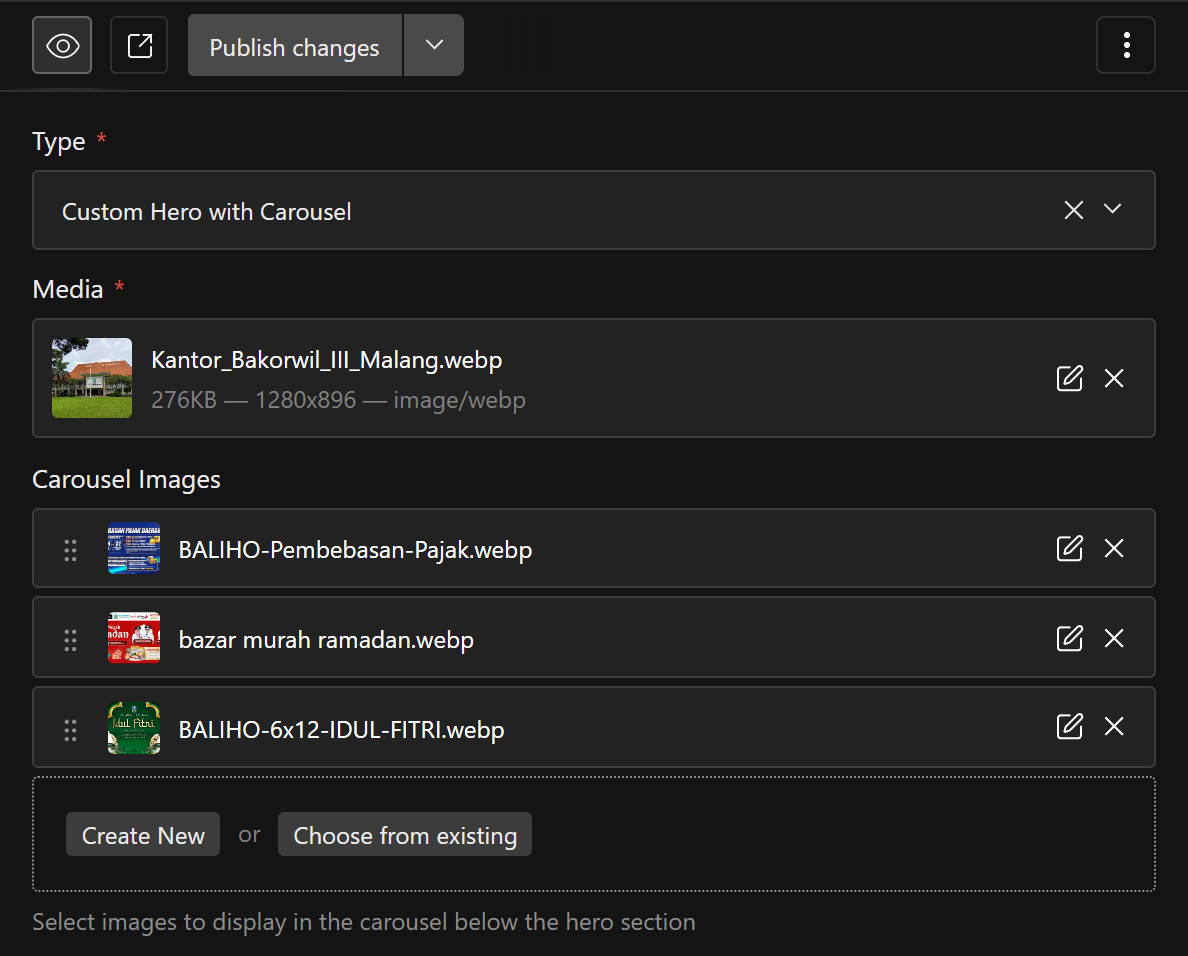Select the BALIHO-Pembebasan-Pajak.webp filename text

click(355, 550)
